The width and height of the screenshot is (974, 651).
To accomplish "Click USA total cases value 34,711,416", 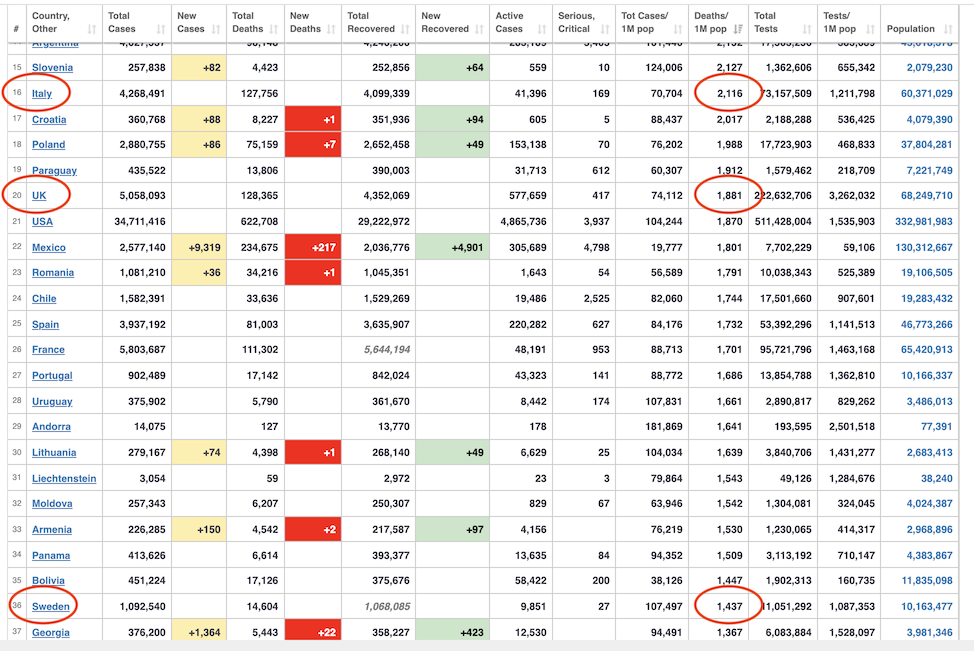I will [140, 222].
